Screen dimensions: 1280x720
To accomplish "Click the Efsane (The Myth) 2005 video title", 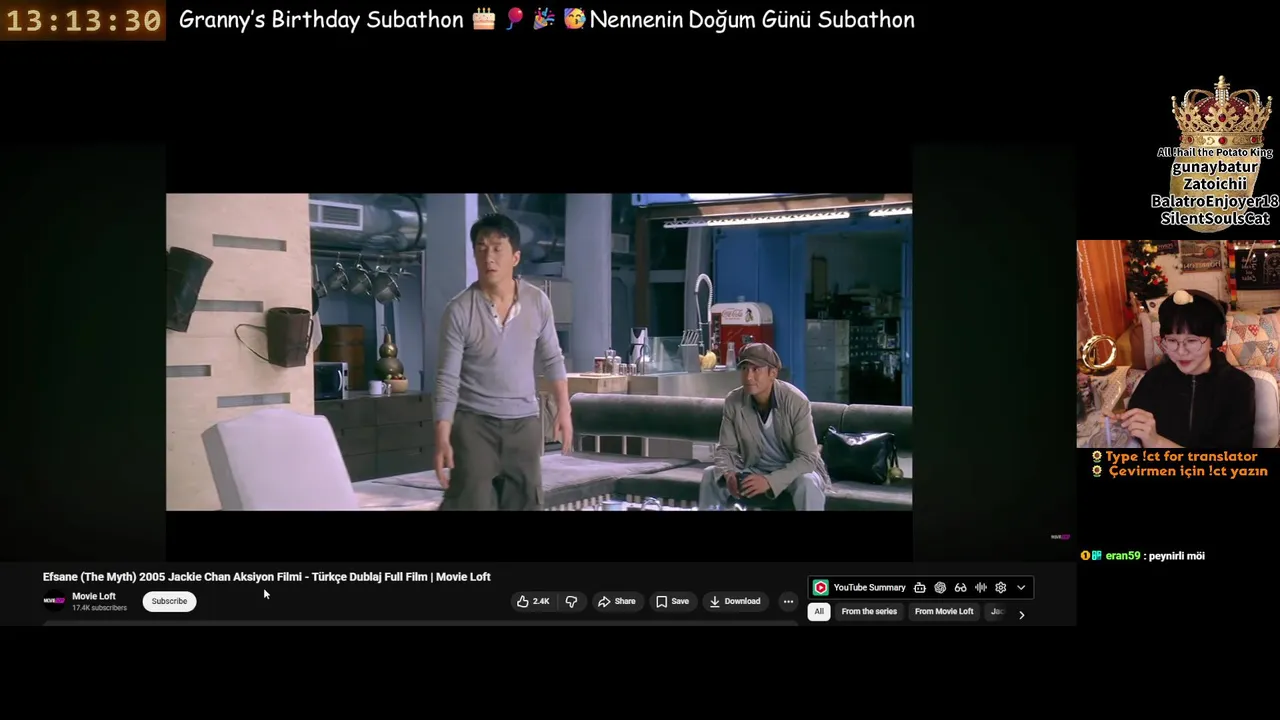I will [x=266, y=577].
